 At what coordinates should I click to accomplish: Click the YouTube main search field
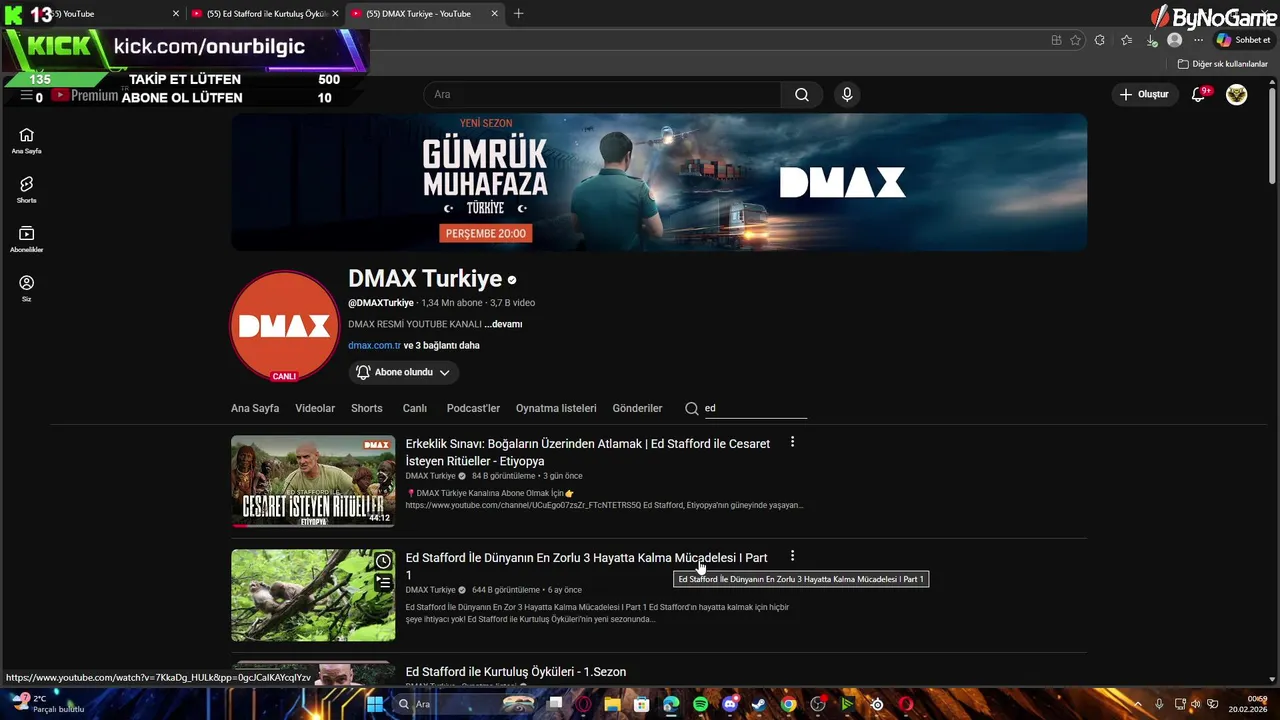(x=602, y=95)
